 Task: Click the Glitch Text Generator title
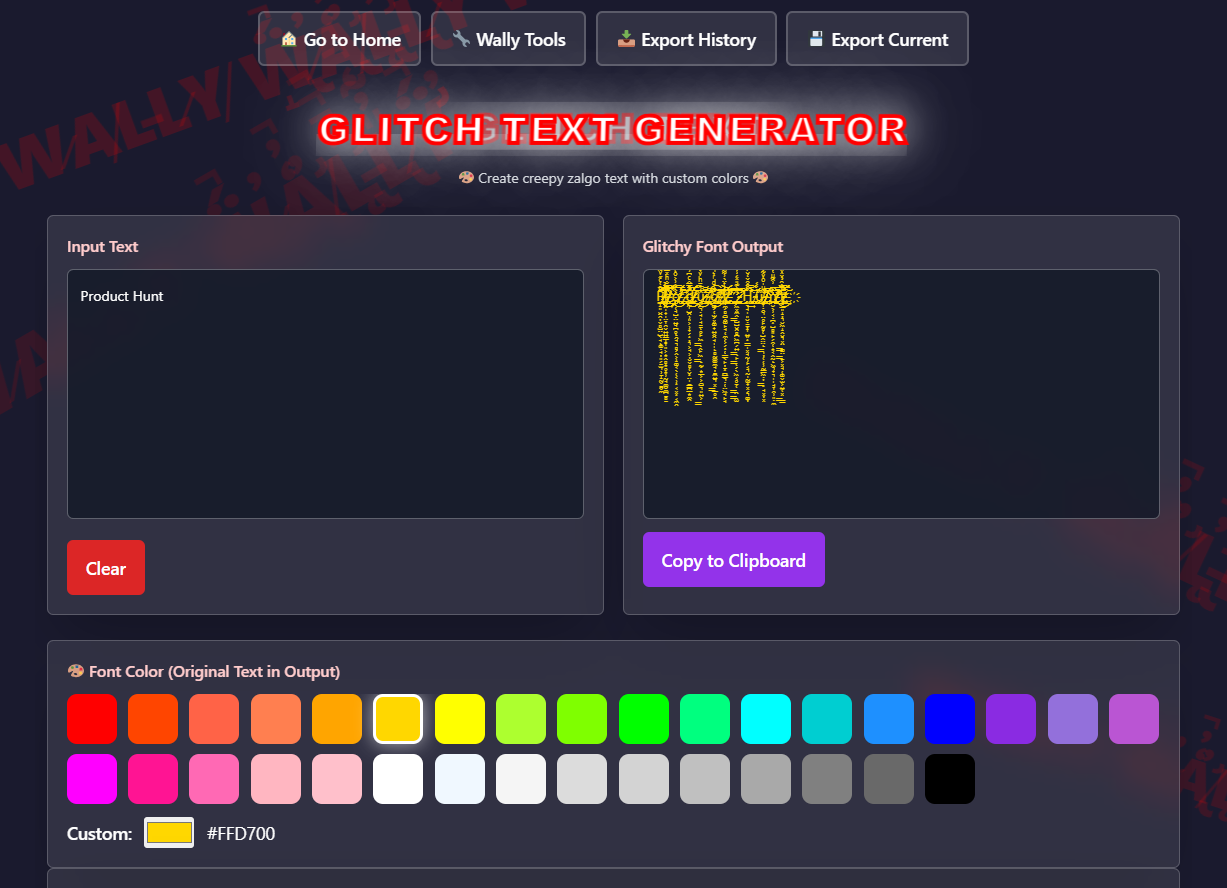coord(613,130)
